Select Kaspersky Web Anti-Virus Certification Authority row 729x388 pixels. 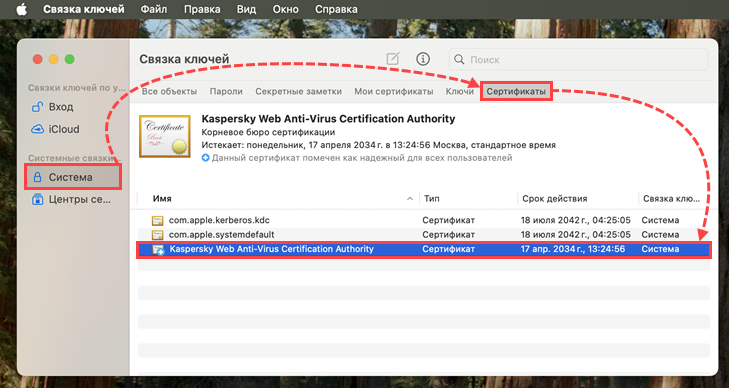point(424,250)
